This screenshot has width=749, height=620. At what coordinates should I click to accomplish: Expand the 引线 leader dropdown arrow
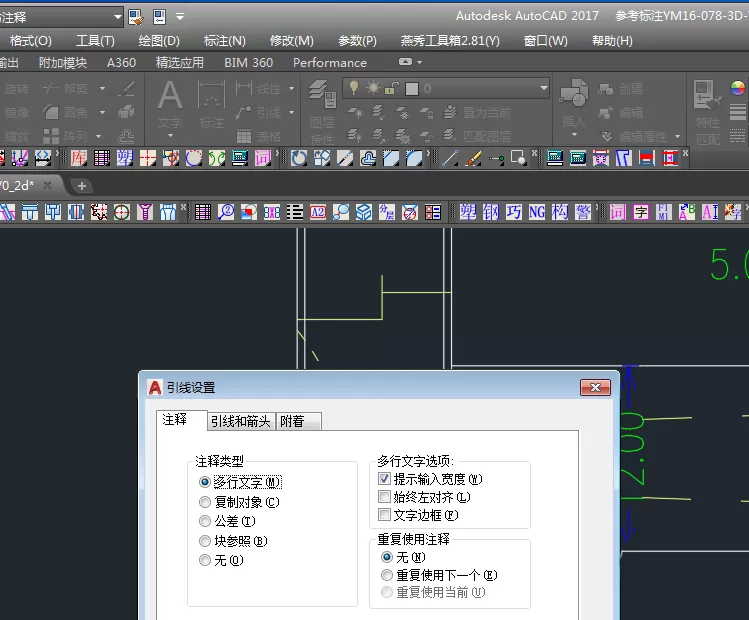(x=292, y=113)
